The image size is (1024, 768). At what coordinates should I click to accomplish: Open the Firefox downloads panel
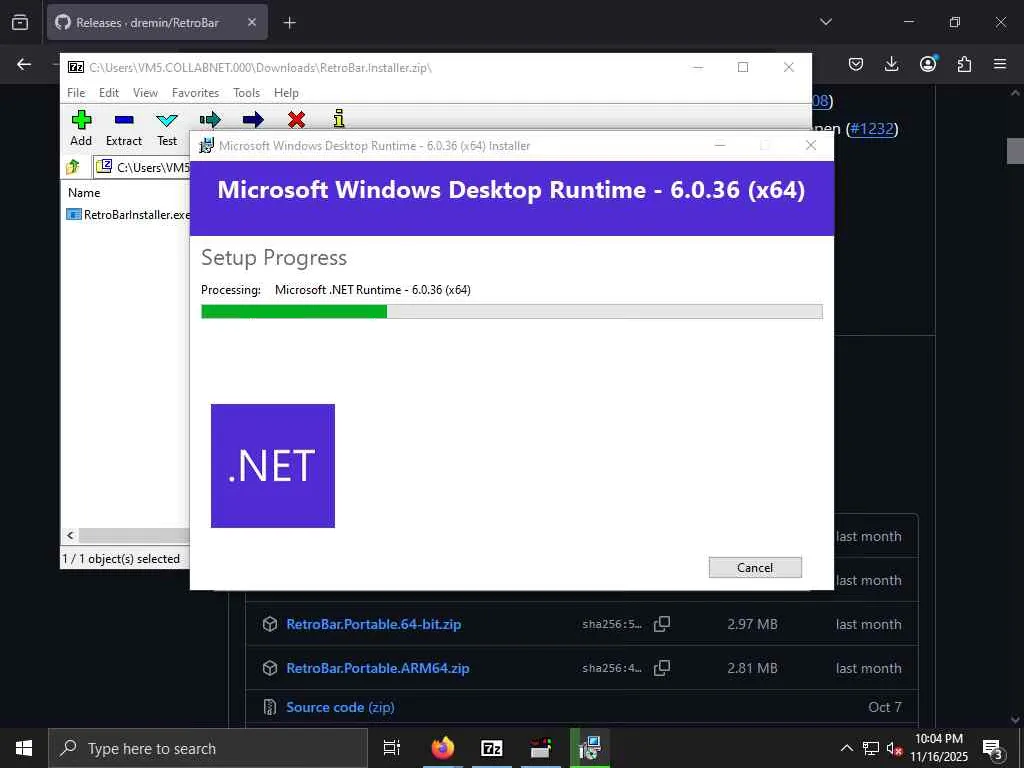pos(891,64)
